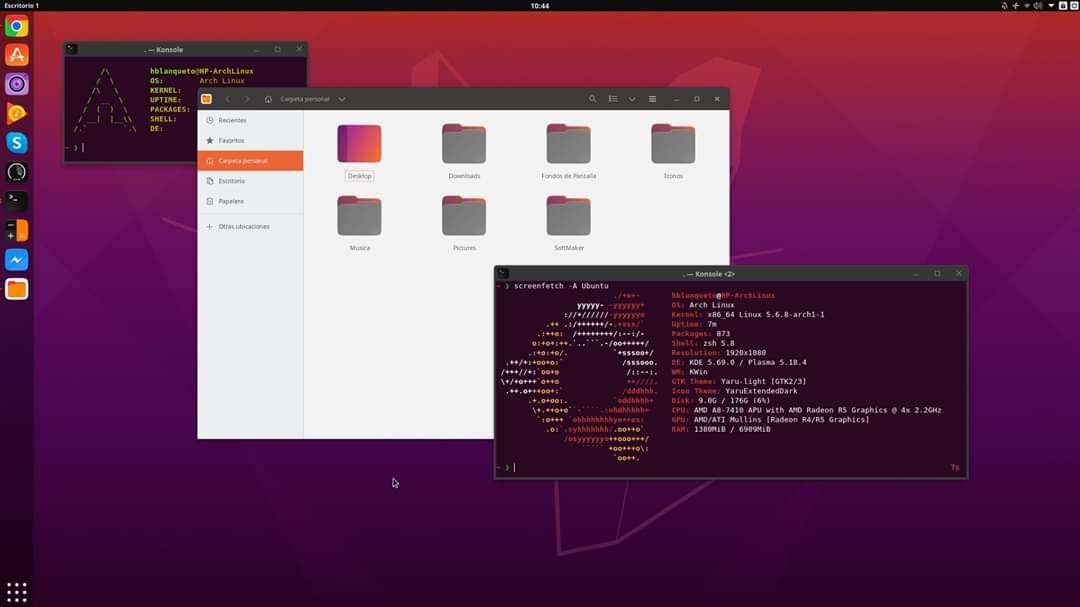Show all applications grid button
The image size is (1080, 607).
[x=17, y=592]
